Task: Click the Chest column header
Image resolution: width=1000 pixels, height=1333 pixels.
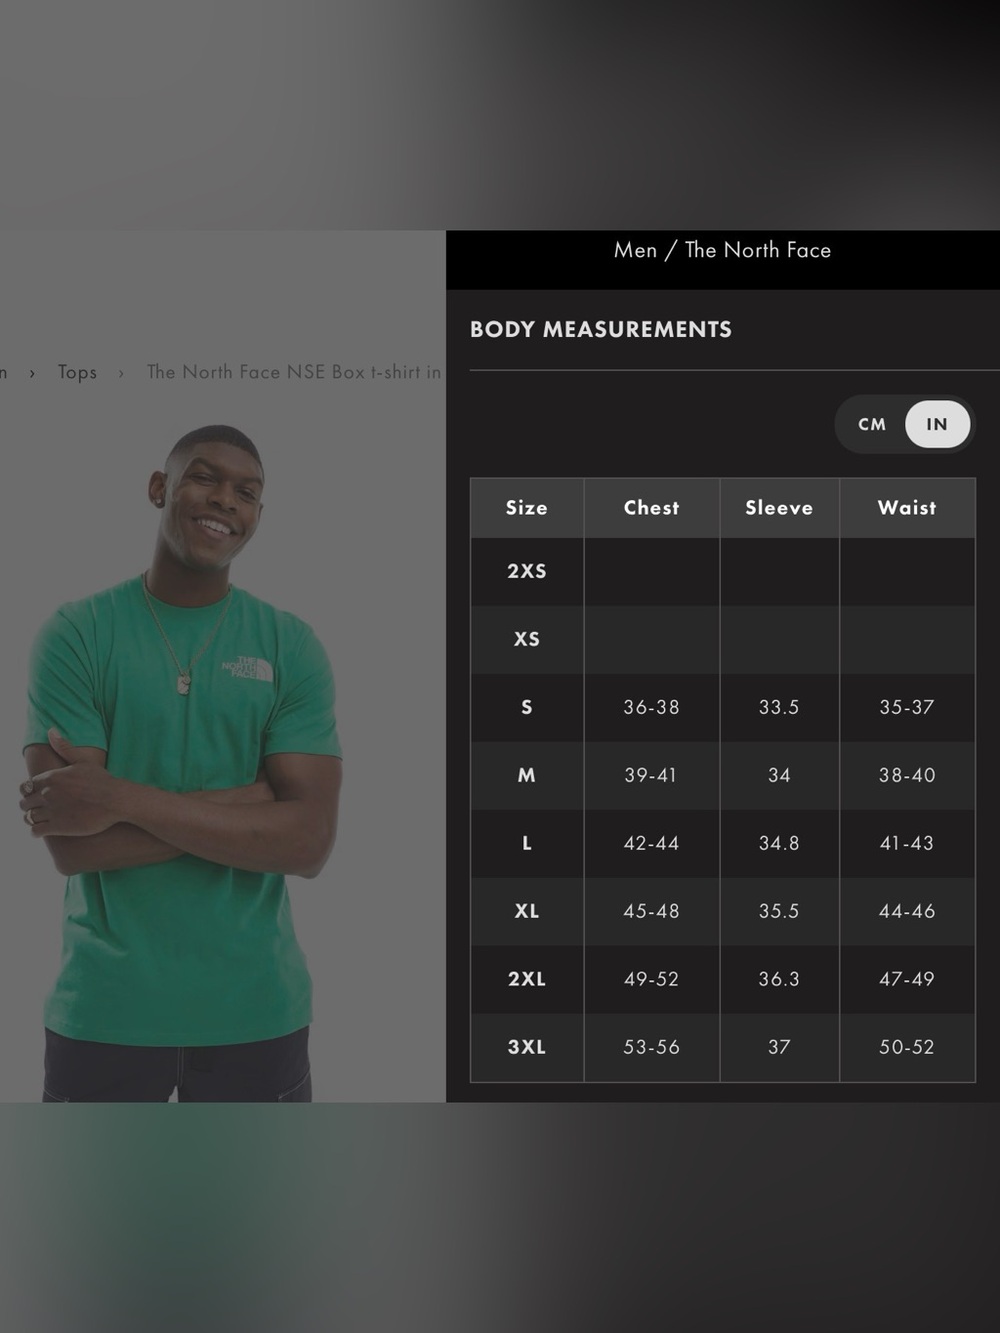Action: 652,508
